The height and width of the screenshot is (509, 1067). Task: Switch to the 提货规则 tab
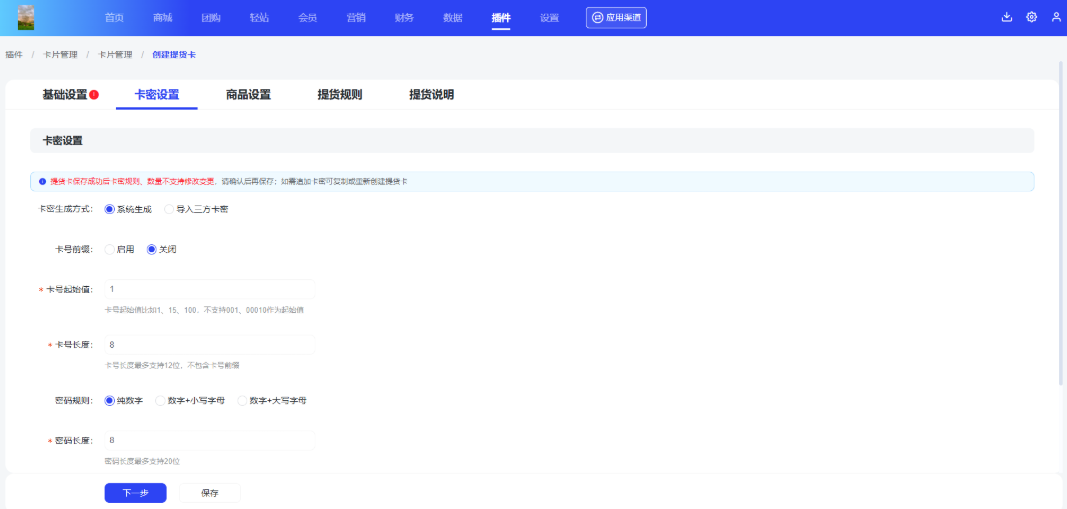click(339, 95)
